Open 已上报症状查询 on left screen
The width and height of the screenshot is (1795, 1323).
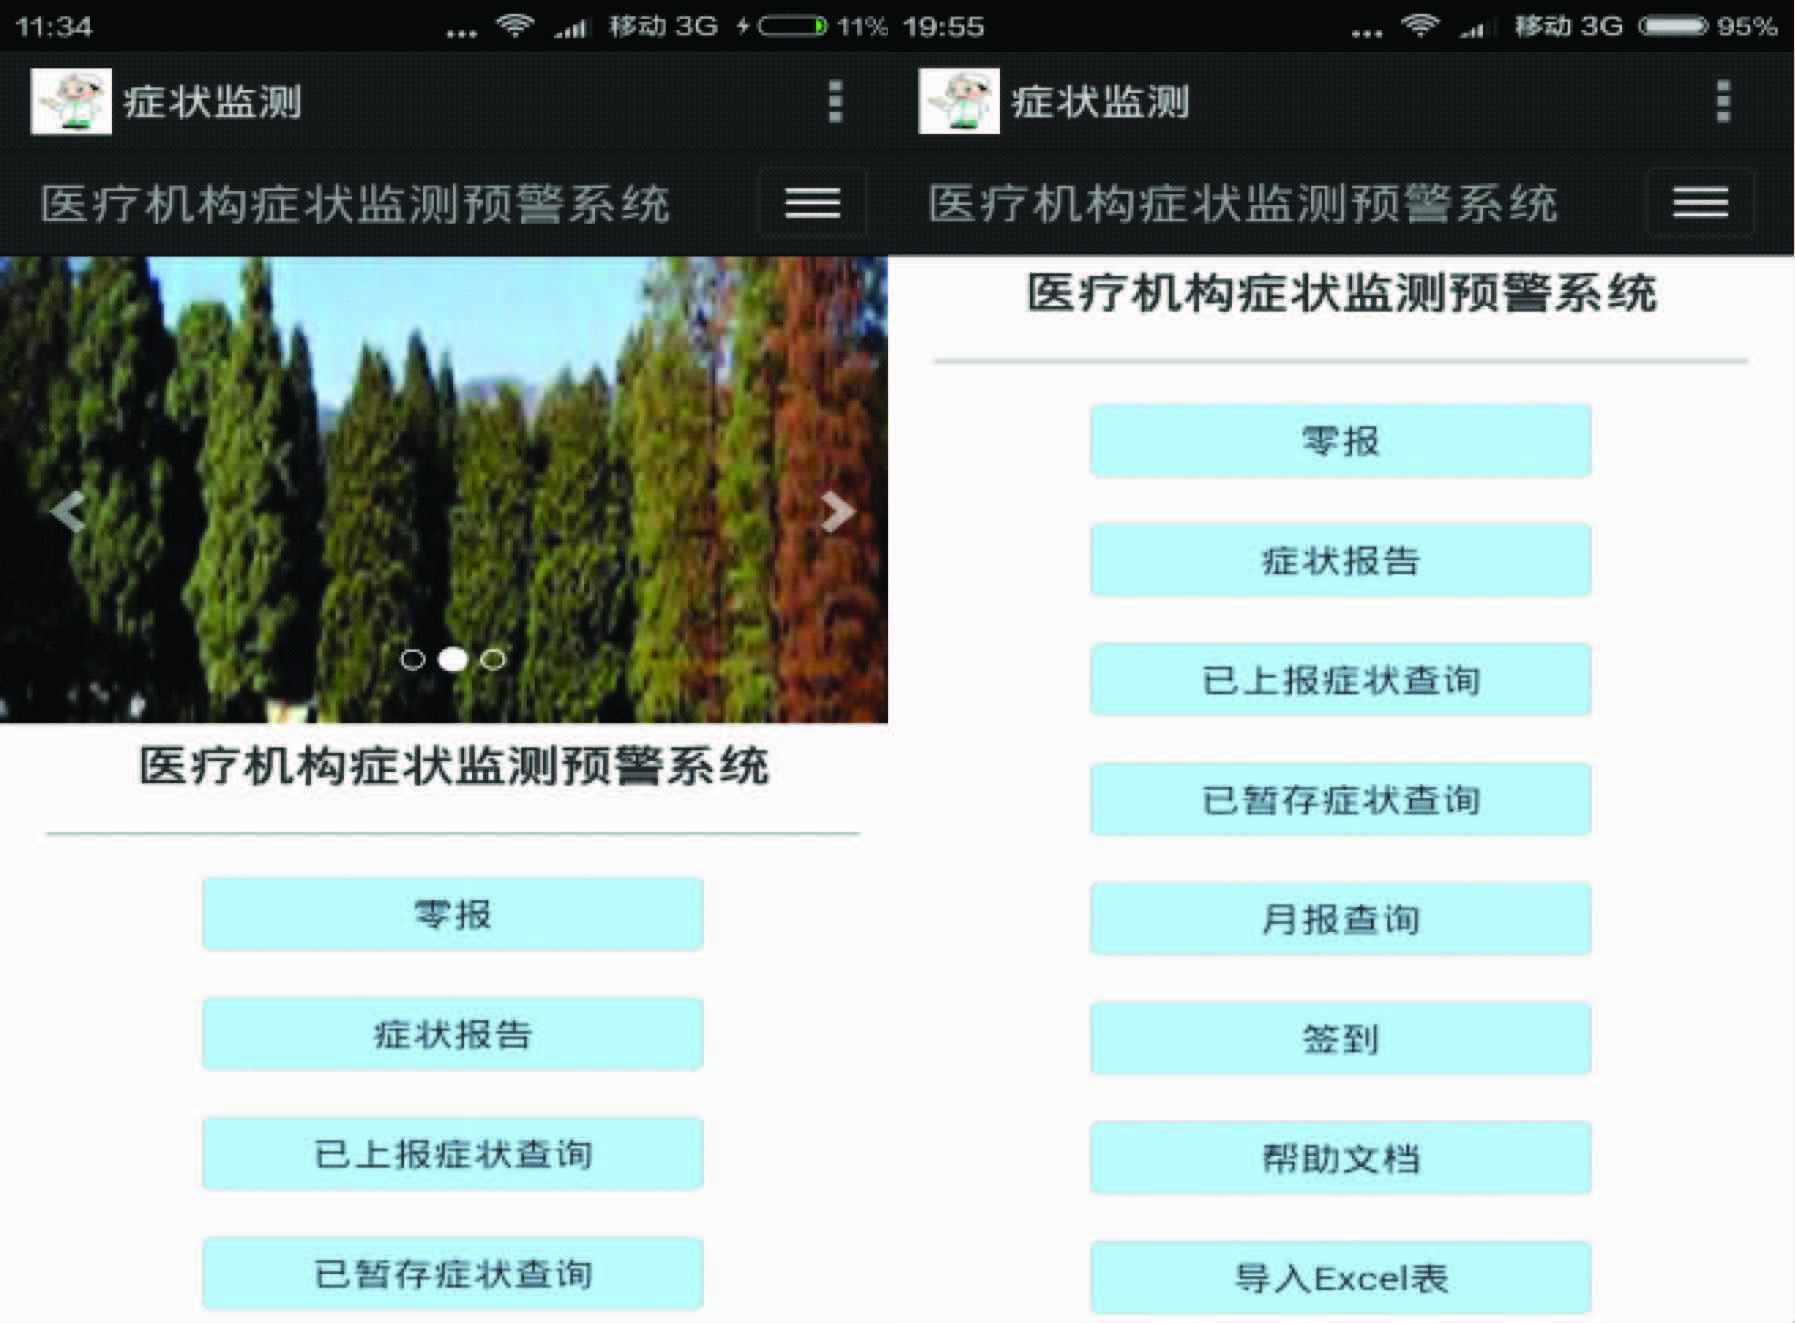453,1154
